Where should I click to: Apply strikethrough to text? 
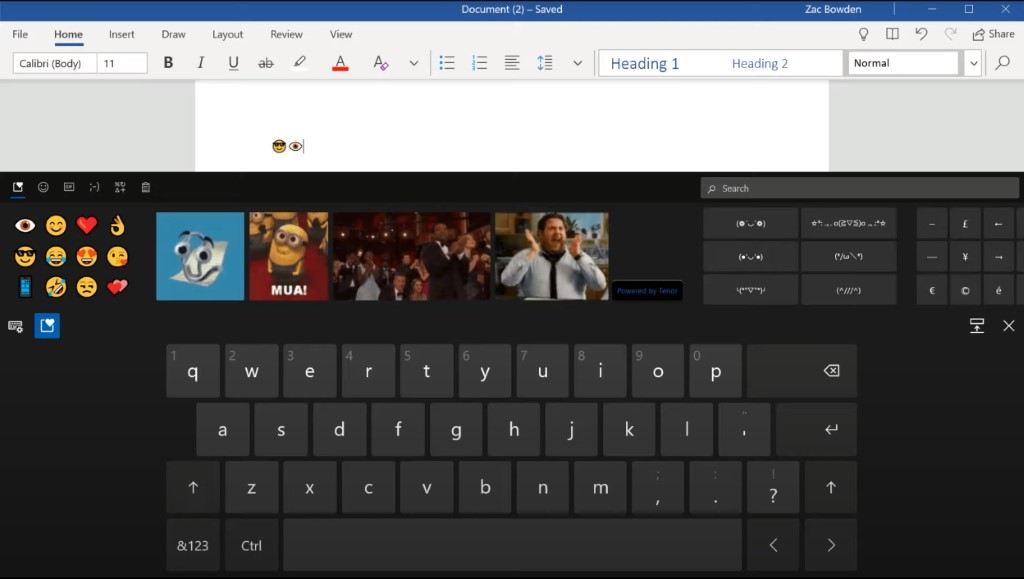click(266, 63)
